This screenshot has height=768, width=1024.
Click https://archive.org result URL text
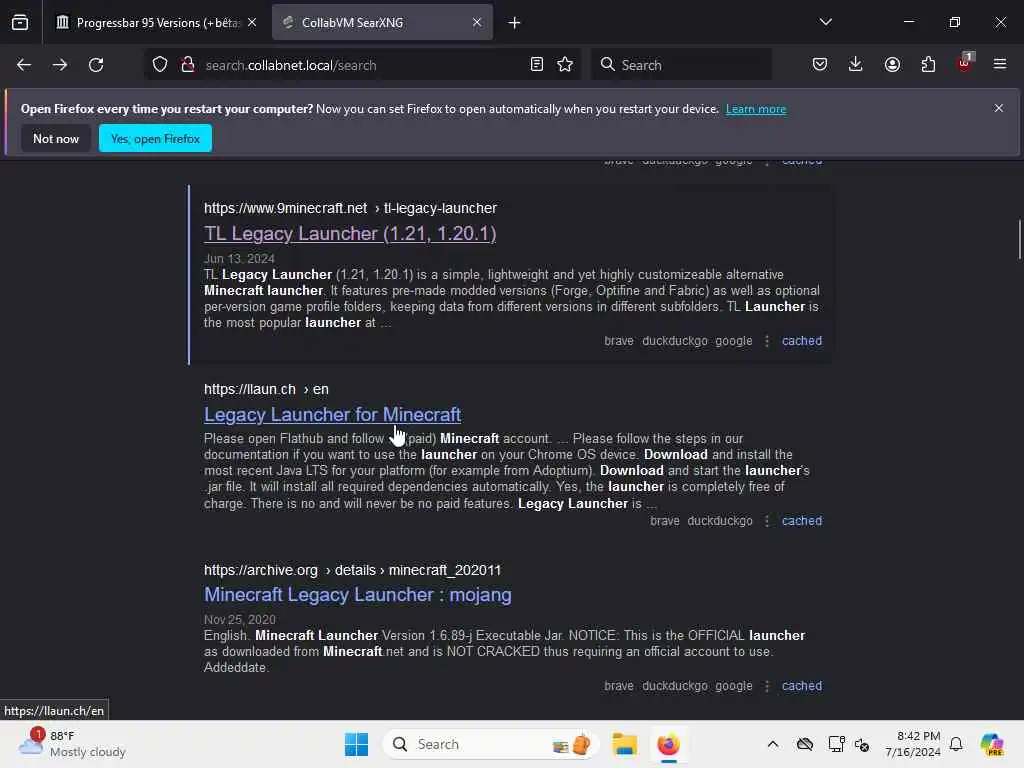pyautogui.click(x=261, y=570)
